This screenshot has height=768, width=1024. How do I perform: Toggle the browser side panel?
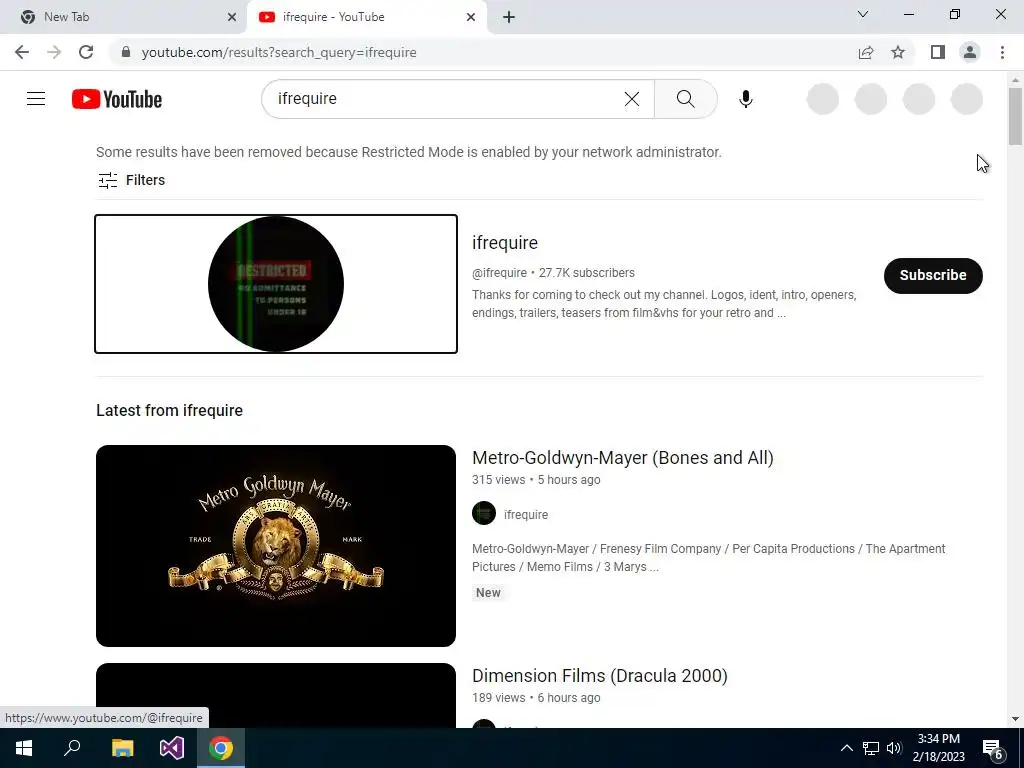coord(938,52)
